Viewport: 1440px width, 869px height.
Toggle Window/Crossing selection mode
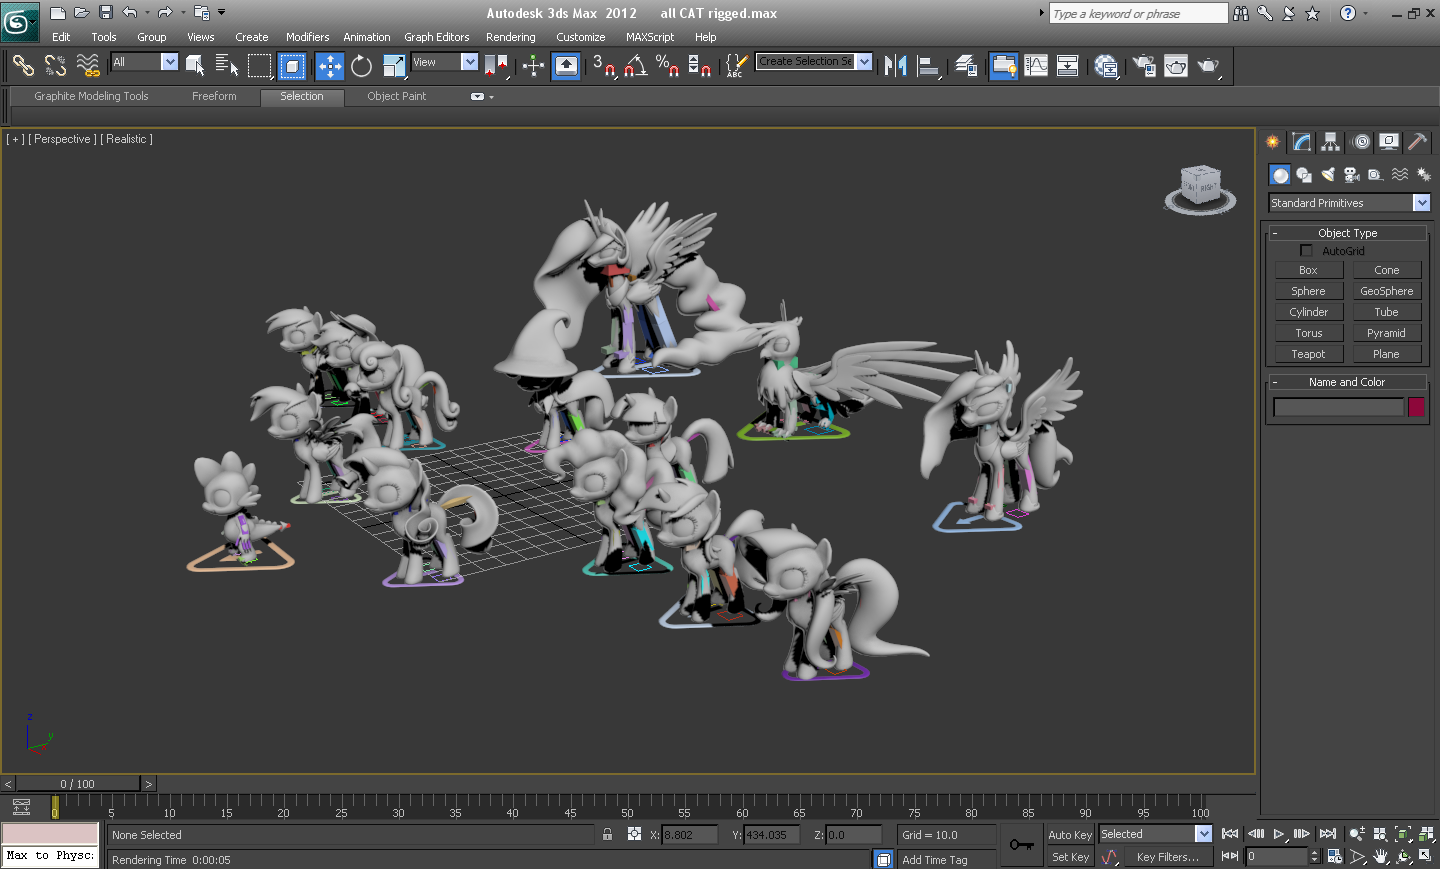point(291,66)
